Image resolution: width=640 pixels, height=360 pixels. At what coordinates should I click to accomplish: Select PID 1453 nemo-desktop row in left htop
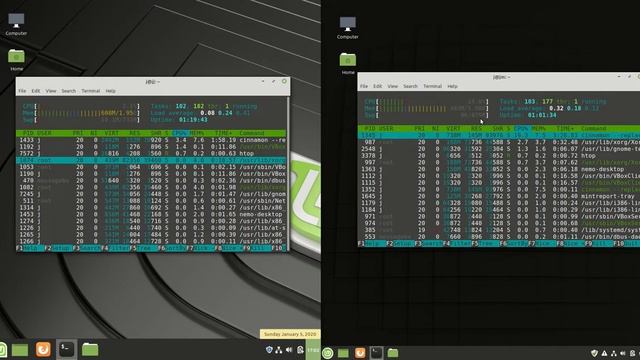[x=151, y=214]
